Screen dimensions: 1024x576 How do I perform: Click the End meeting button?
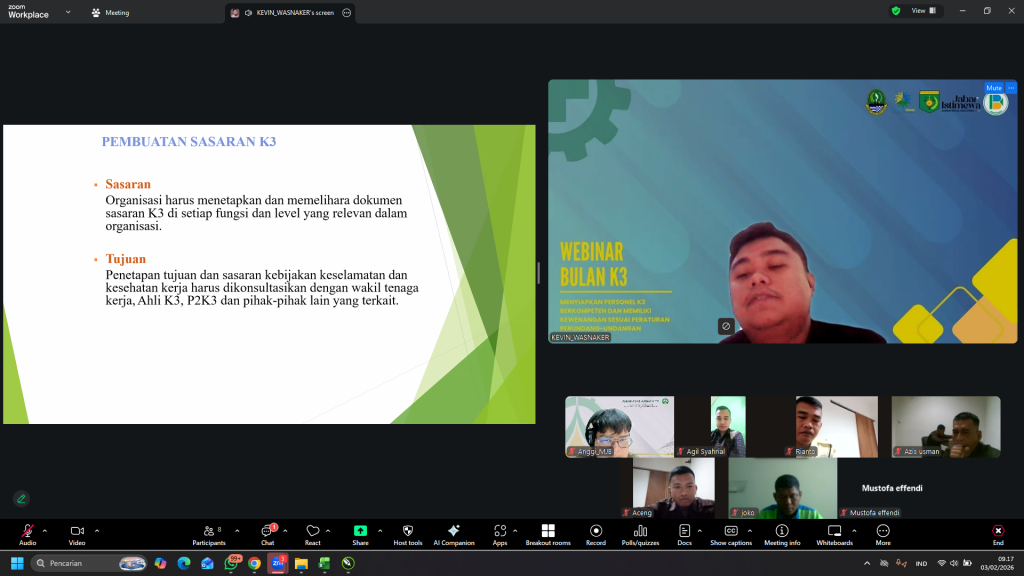point(998,533)
